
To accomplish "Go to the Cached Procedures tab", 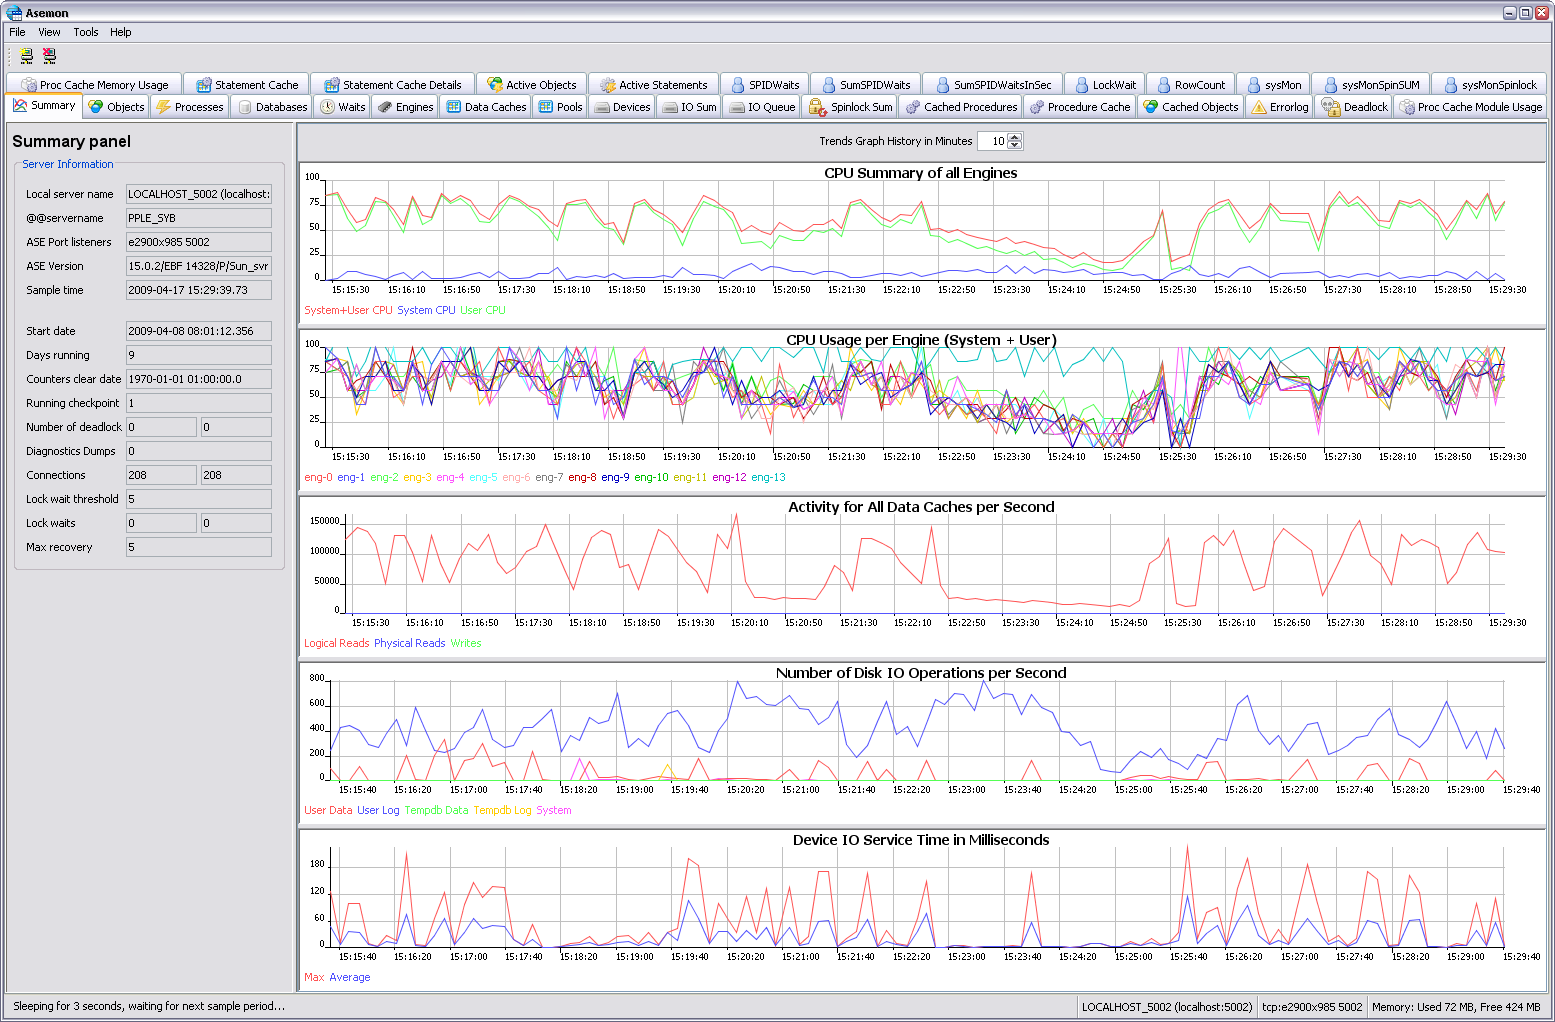I will pos(961,107).
